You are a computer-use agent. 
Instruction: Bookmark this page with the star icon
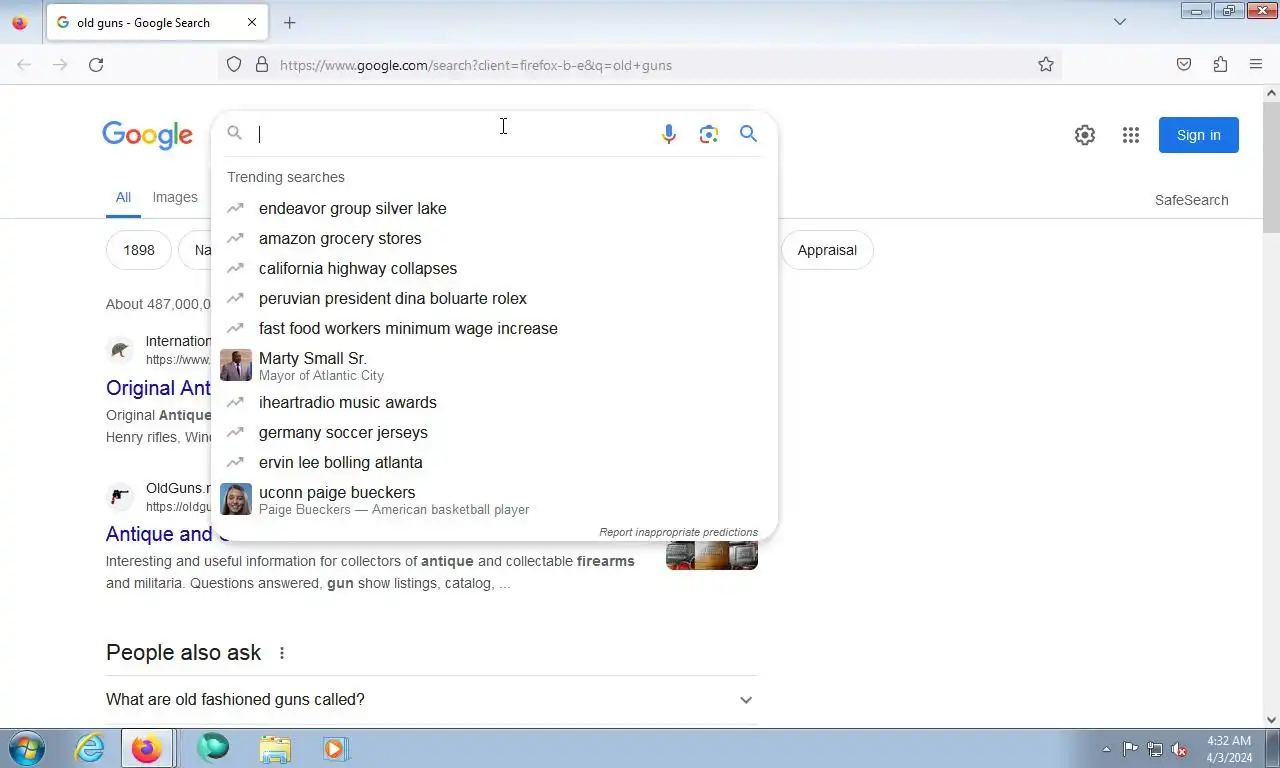tap(1046, 65)
